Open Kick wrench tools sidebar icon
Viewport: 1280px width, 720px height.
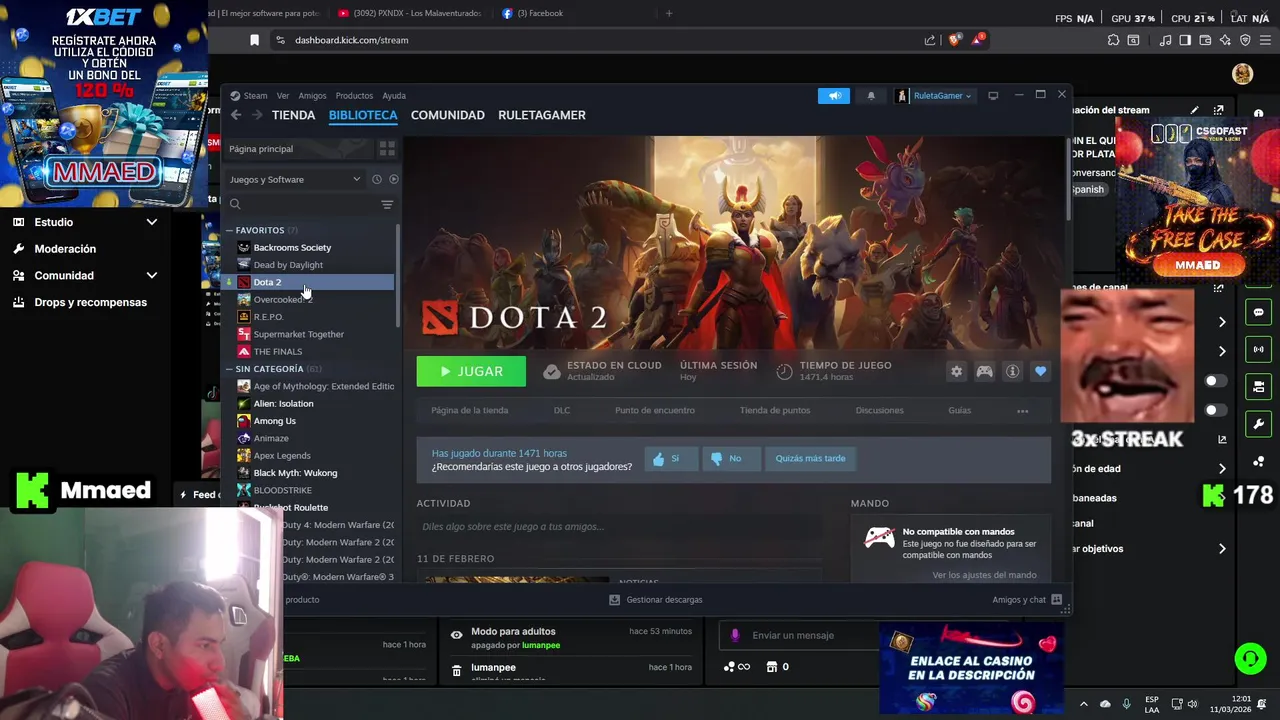pos(1258,424)
